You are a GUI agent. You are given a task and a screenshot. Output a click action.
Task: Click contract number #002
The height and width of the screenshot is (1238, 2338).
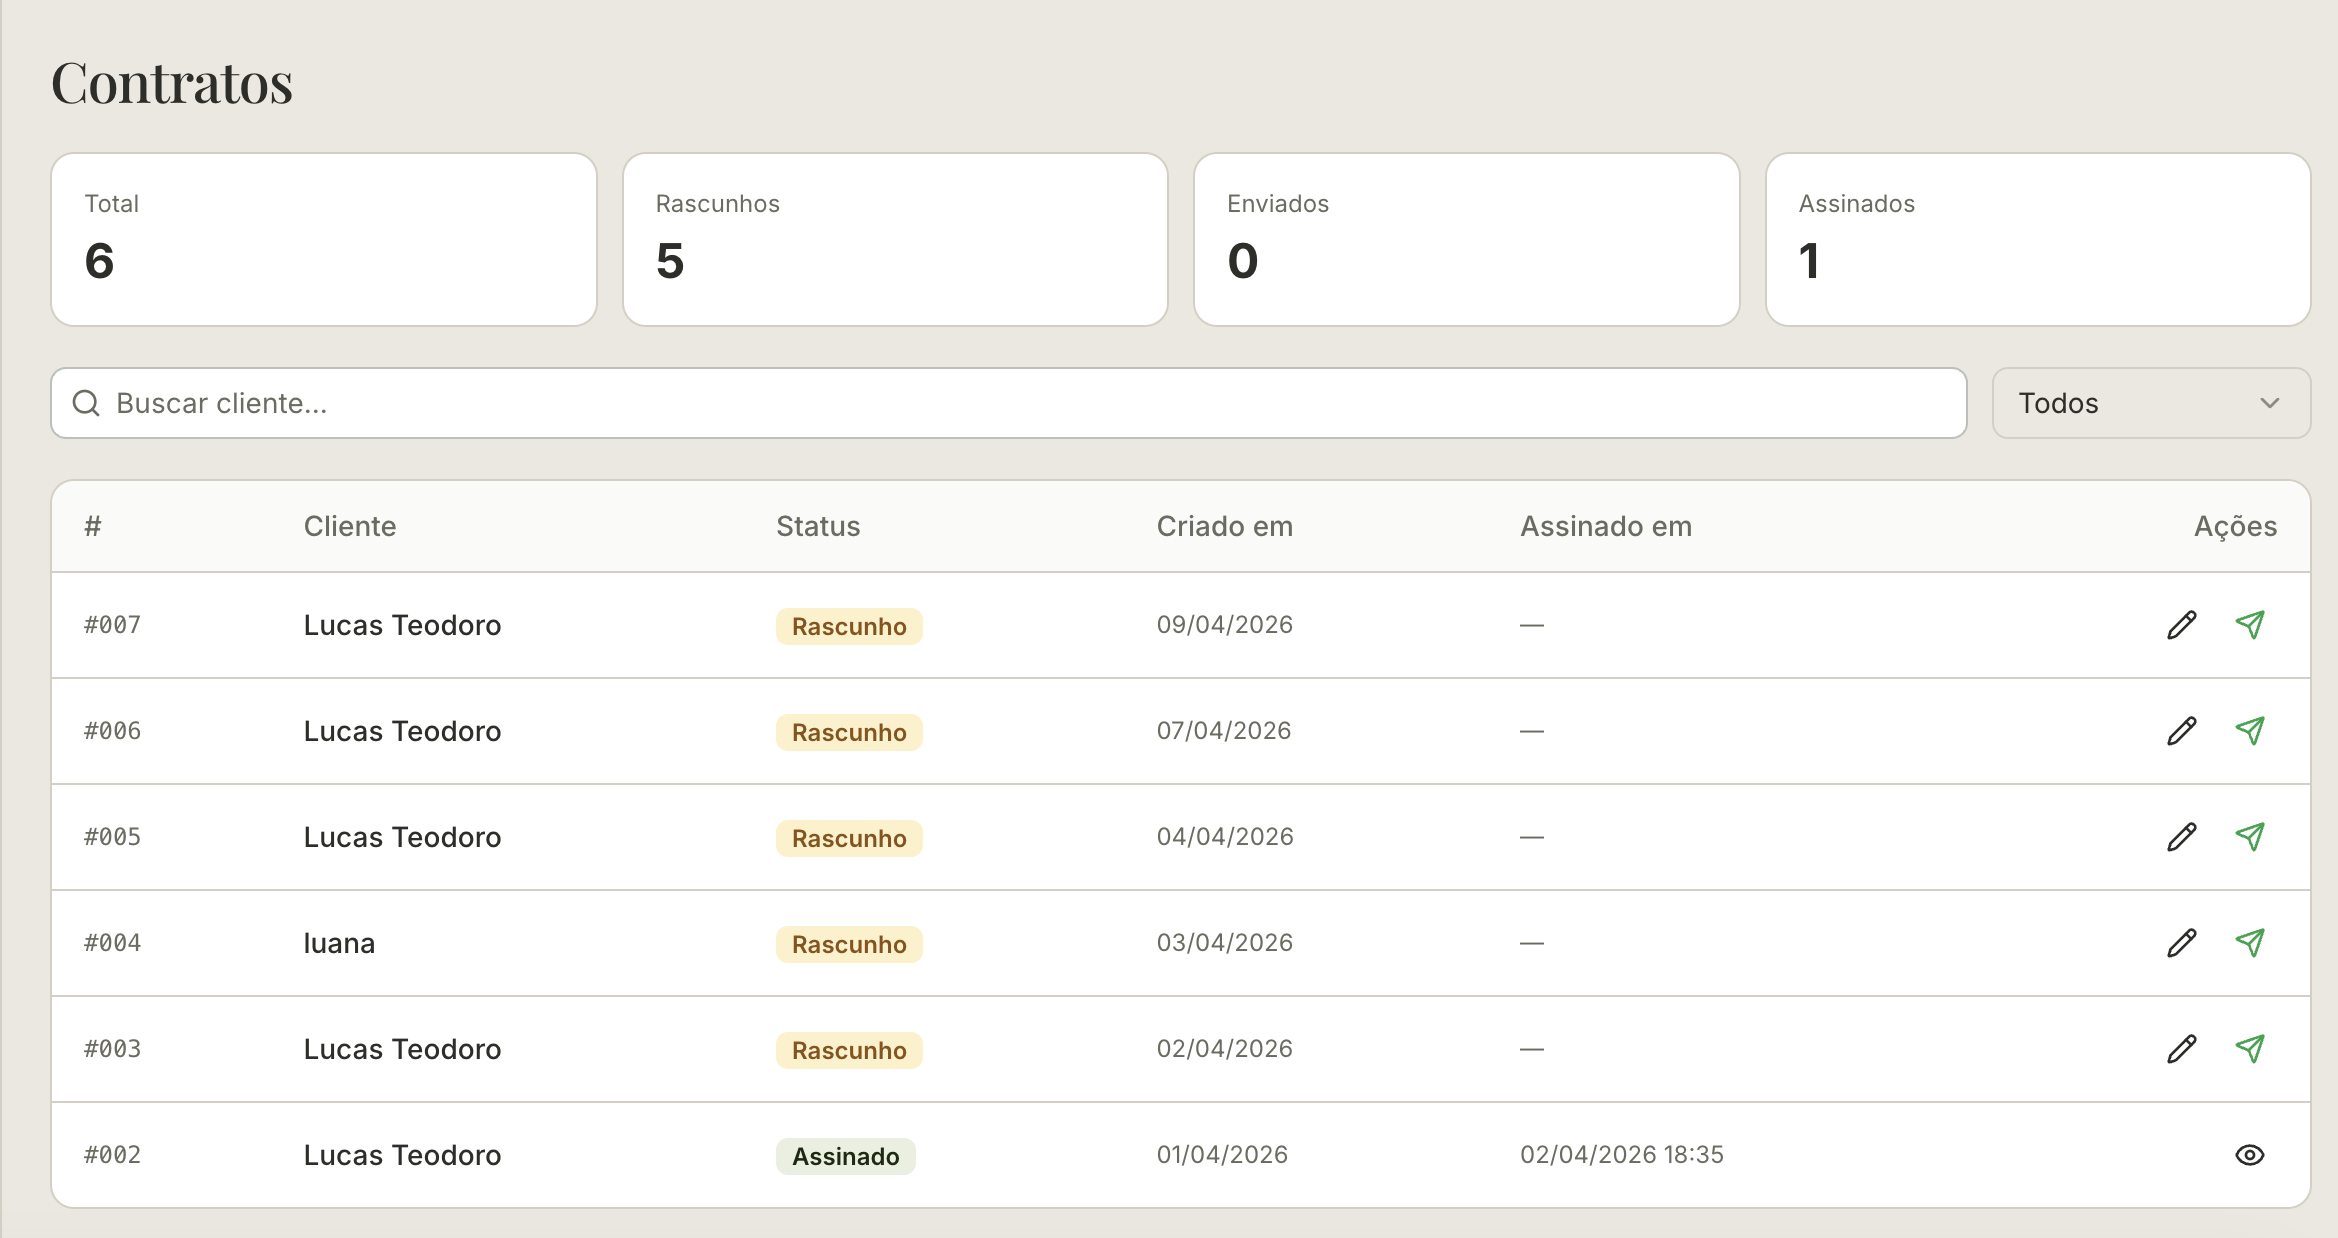click(113, 1155)
